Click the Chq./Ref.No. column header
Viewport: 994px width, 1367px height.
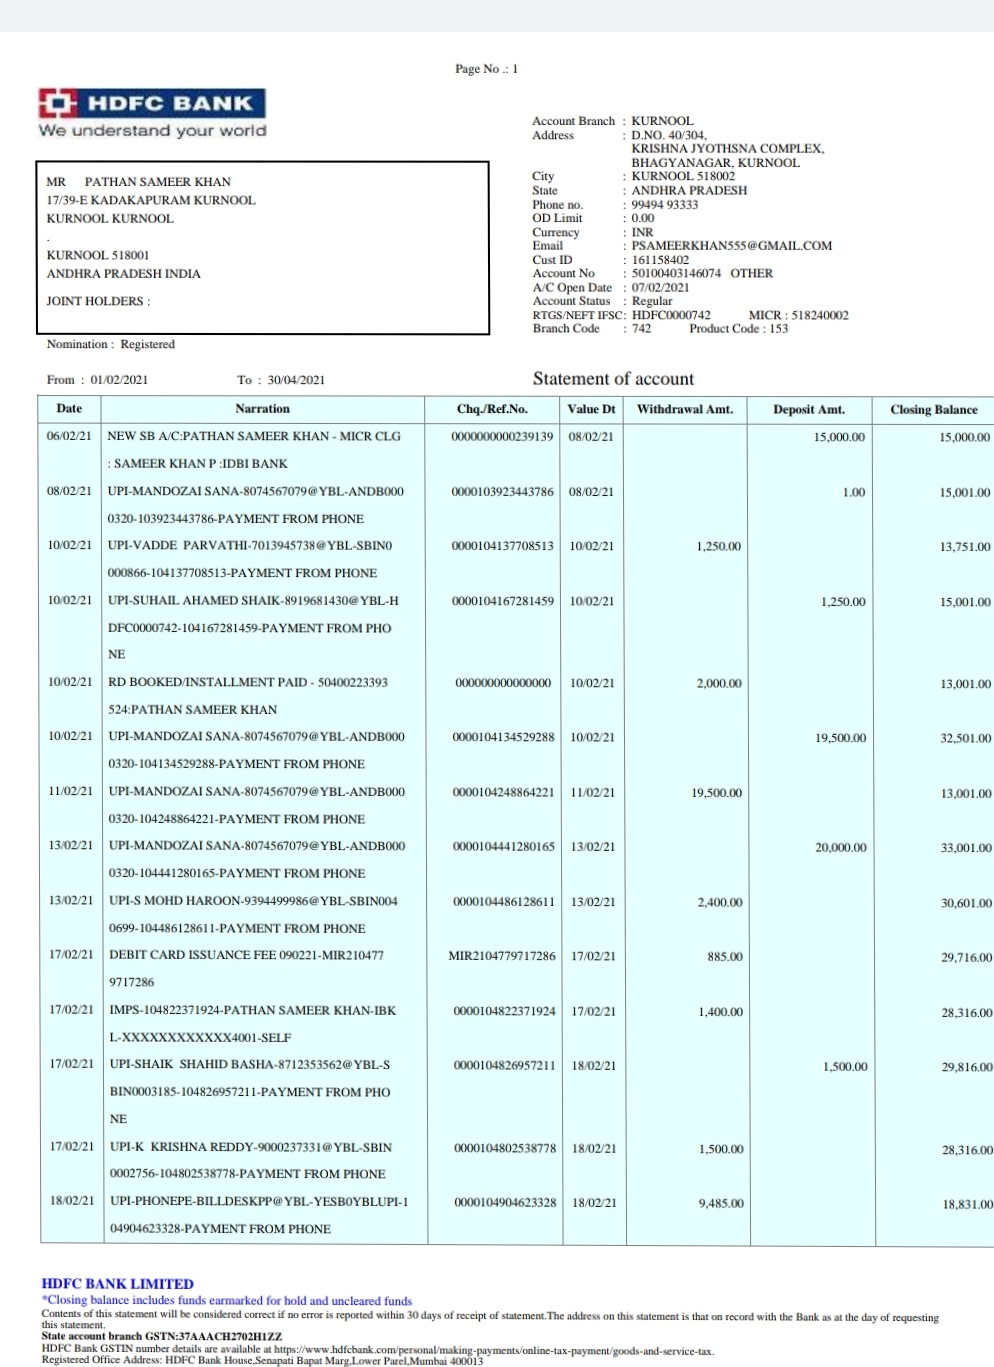pyautogui.click(x=492, y=409)
